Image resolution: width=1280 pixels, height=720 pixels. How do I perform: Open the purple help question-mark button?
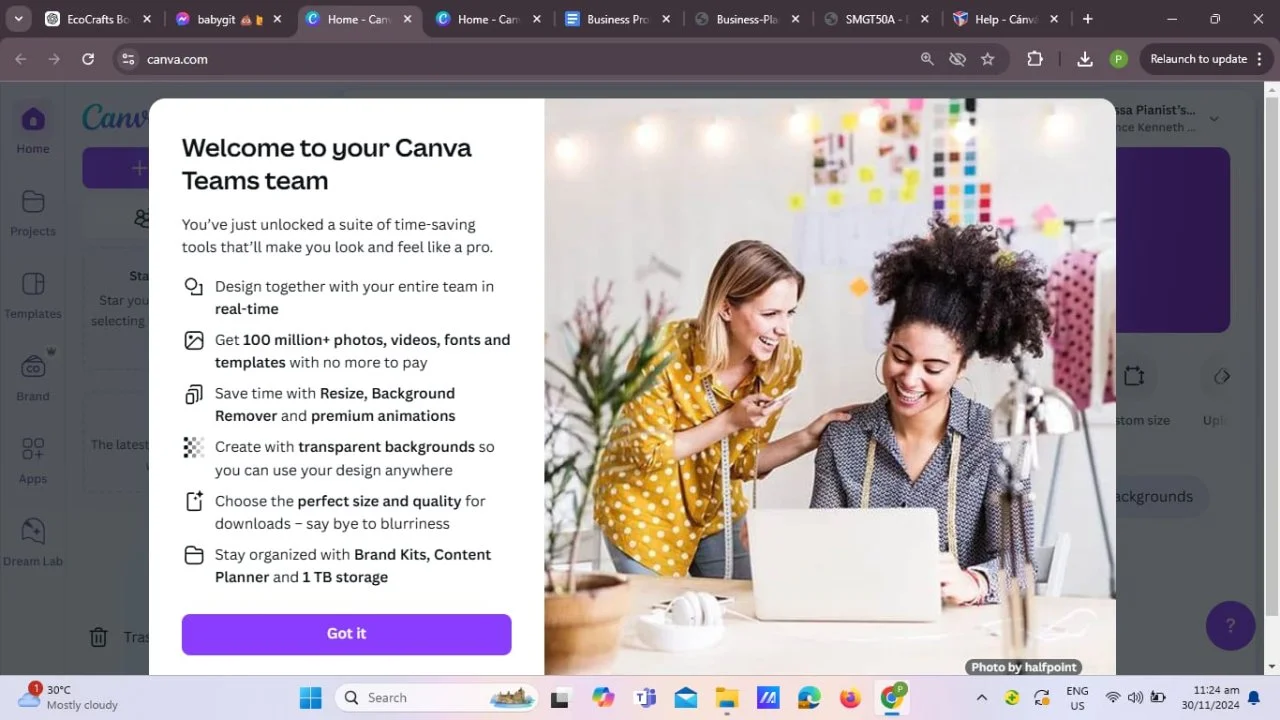[1230, 626]
